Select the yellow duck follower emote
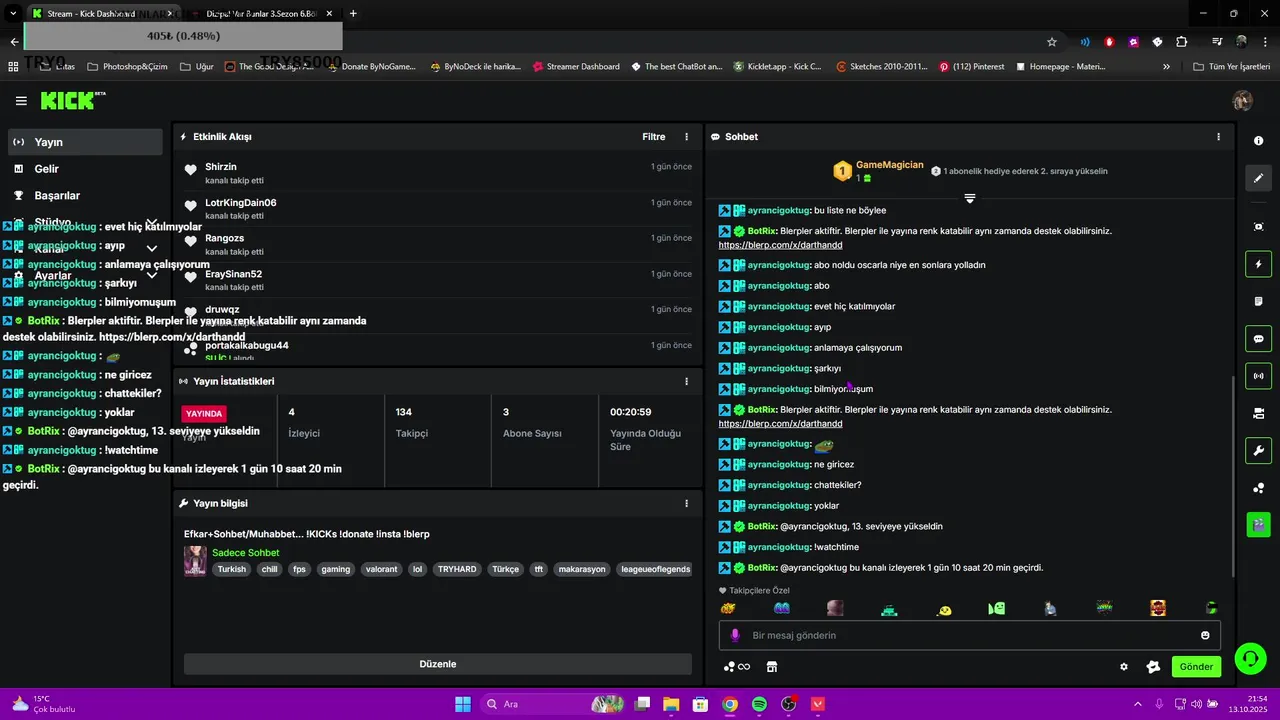This screenshot has width=1280, height=720. pyautogui.click(x=944, y=608)
